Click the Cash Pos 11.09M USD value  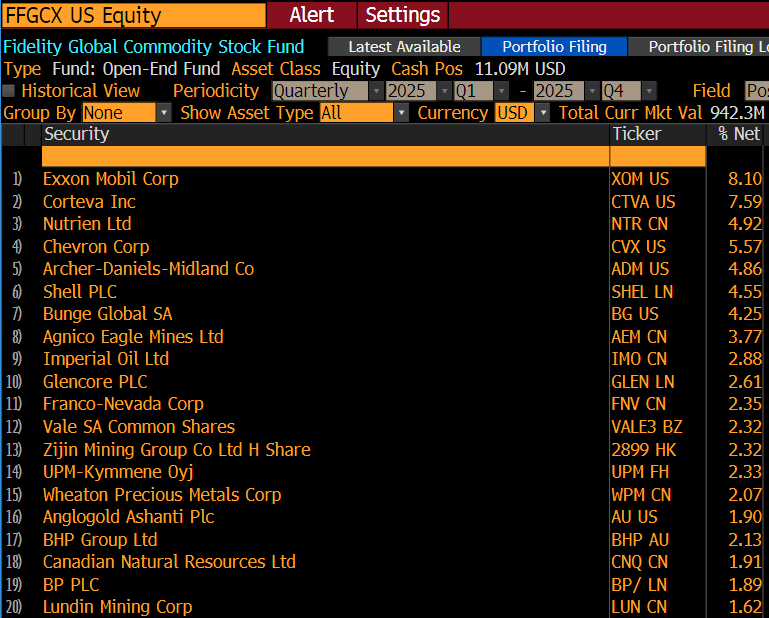point(520,69)
